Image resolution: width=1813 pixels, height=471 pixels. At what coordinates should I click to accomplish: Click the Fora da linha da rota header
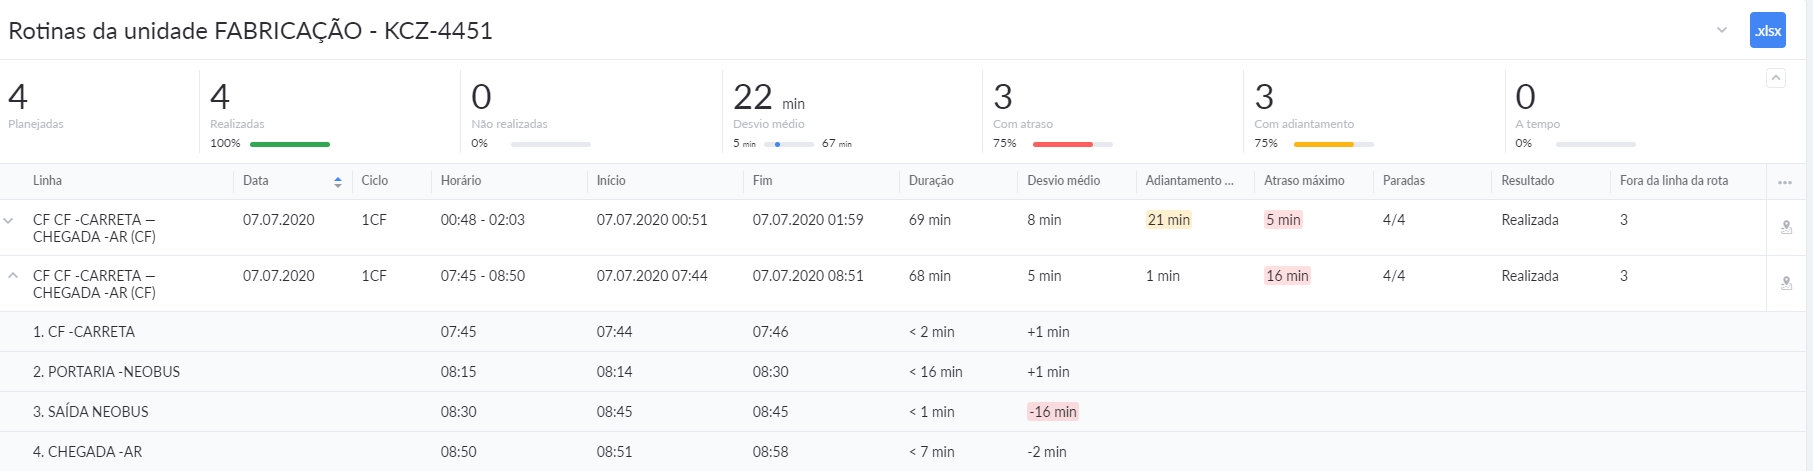tap(1673, 181)
